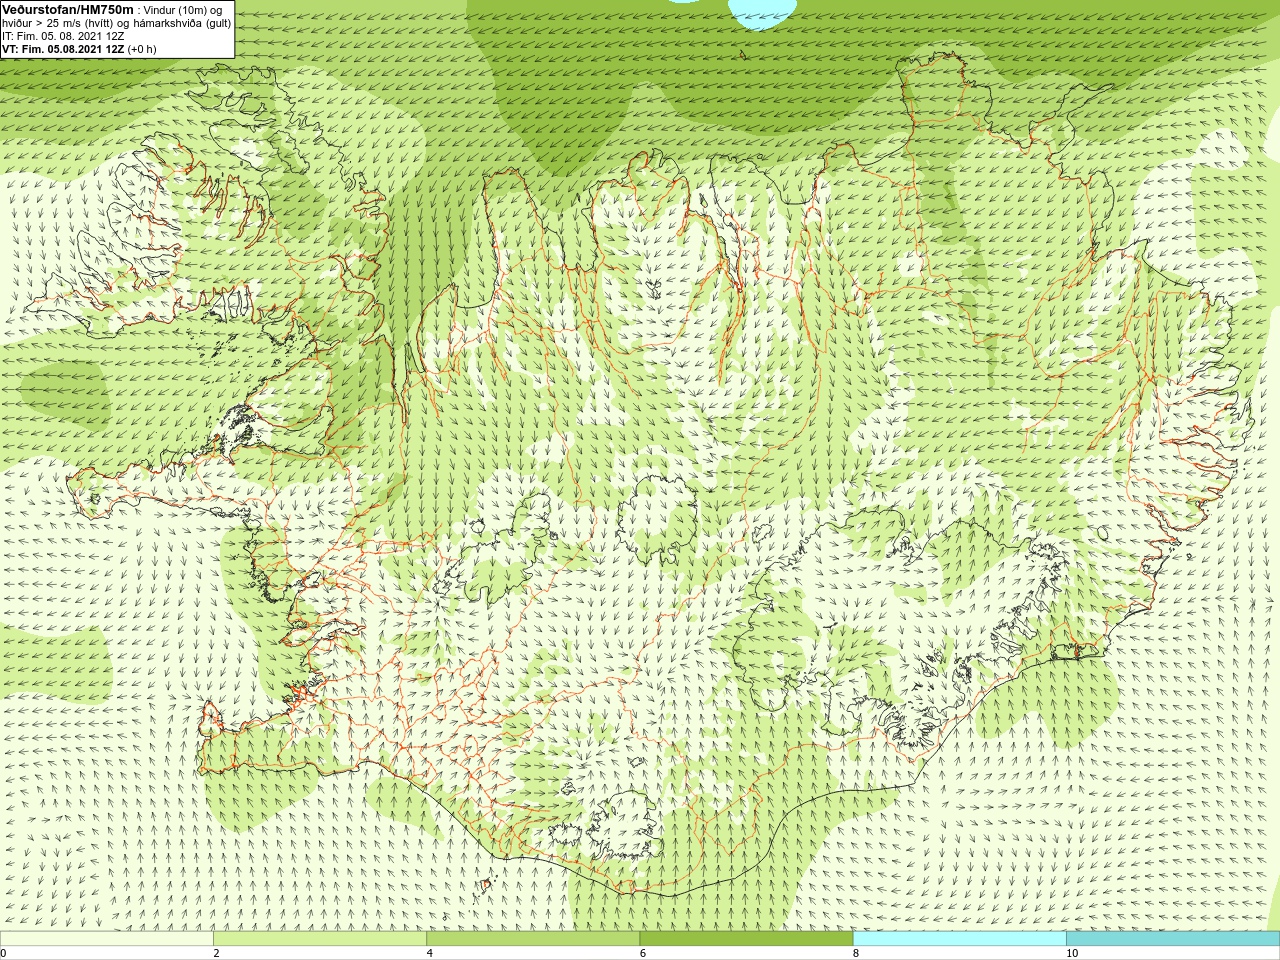Screen dimensions: 1280x960
Task: Click the dark green 6–8 m/s legend segment
Action: click(746, 938)
